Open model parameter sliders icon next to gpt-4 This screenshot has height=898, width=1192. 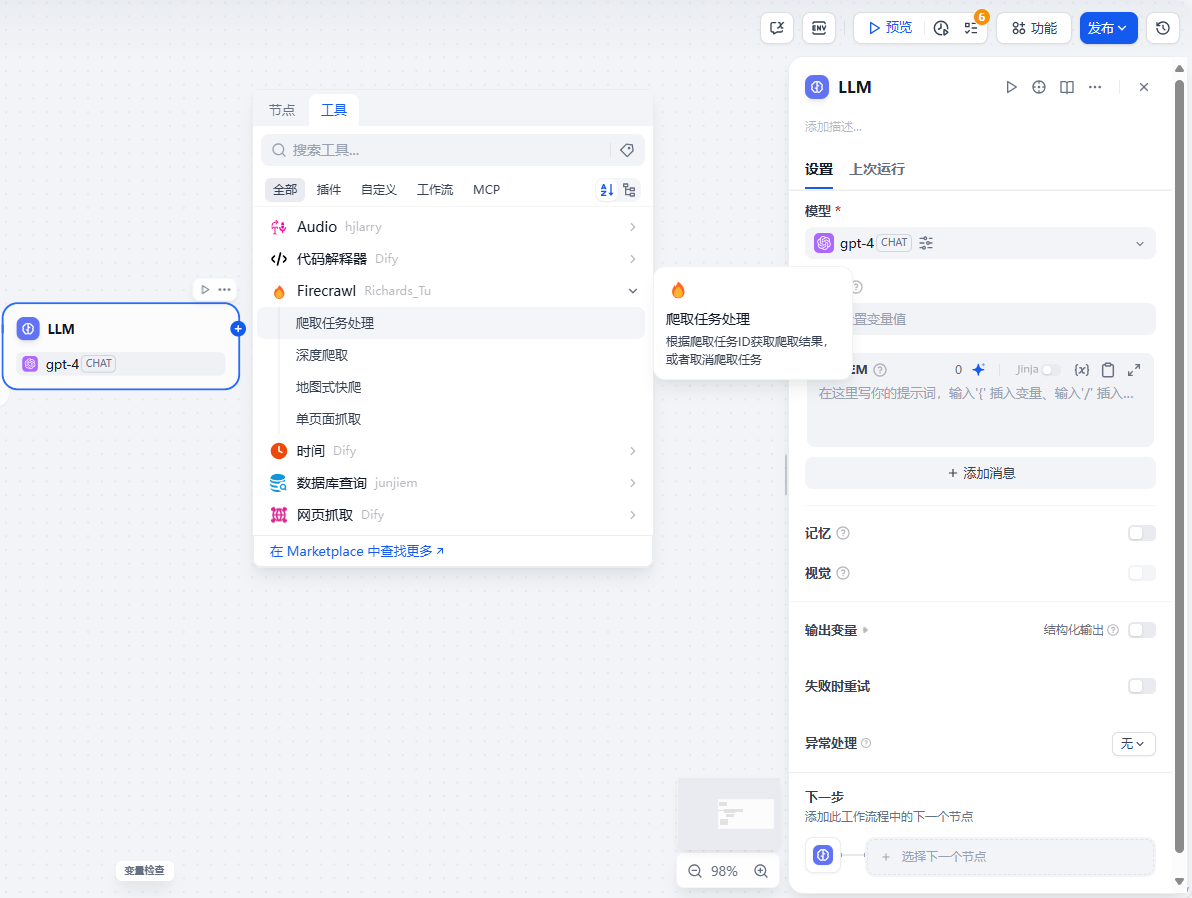926,243
